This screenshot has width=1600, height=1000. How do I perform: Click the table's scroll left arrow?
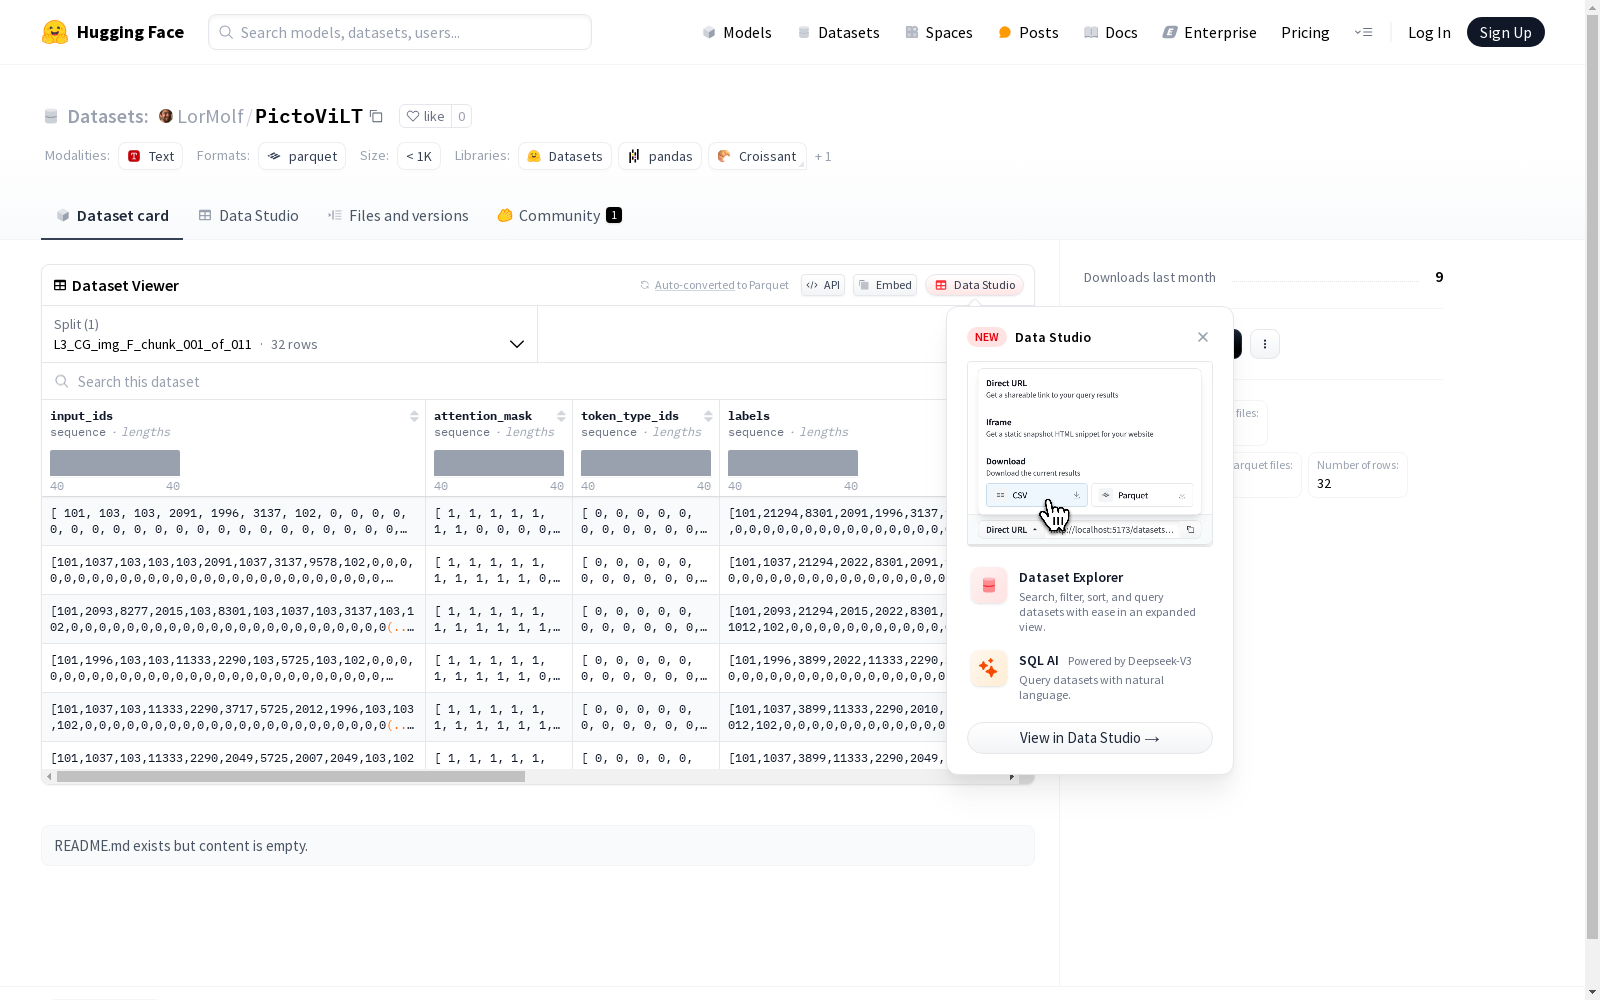click(x=49, y=777)
